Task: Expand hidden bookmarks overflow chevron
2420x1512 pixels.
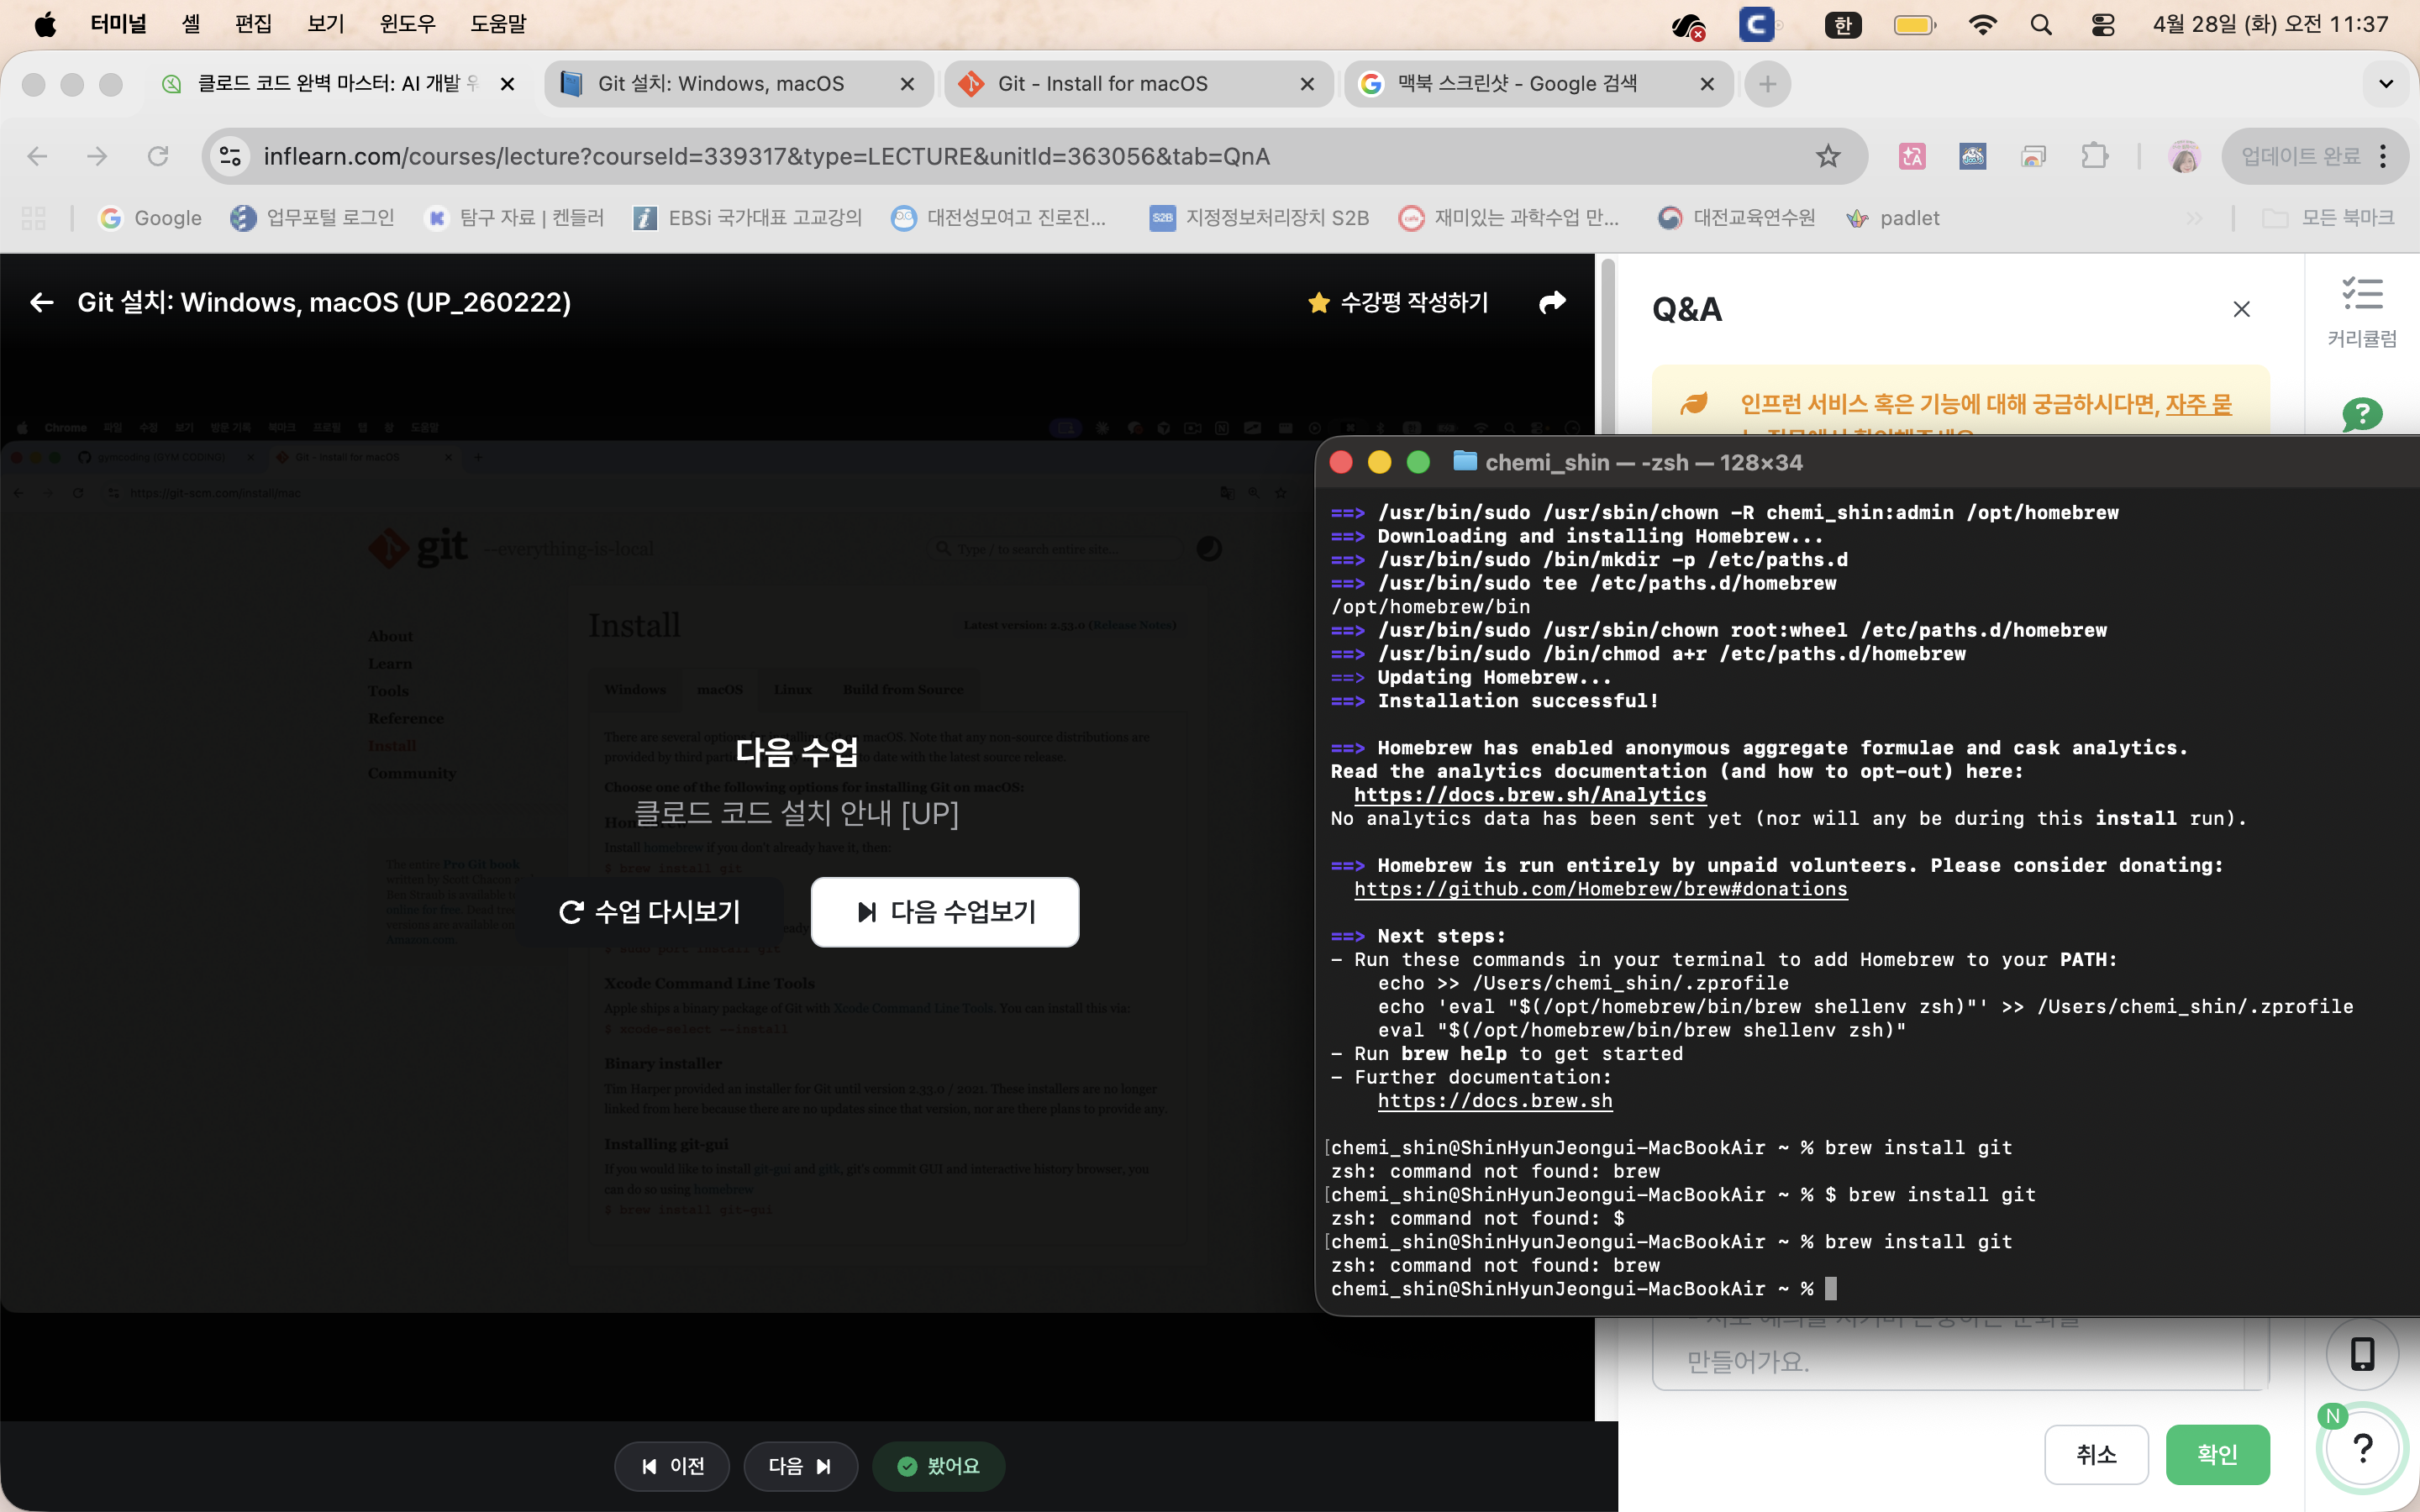Action: (2194, 218)
